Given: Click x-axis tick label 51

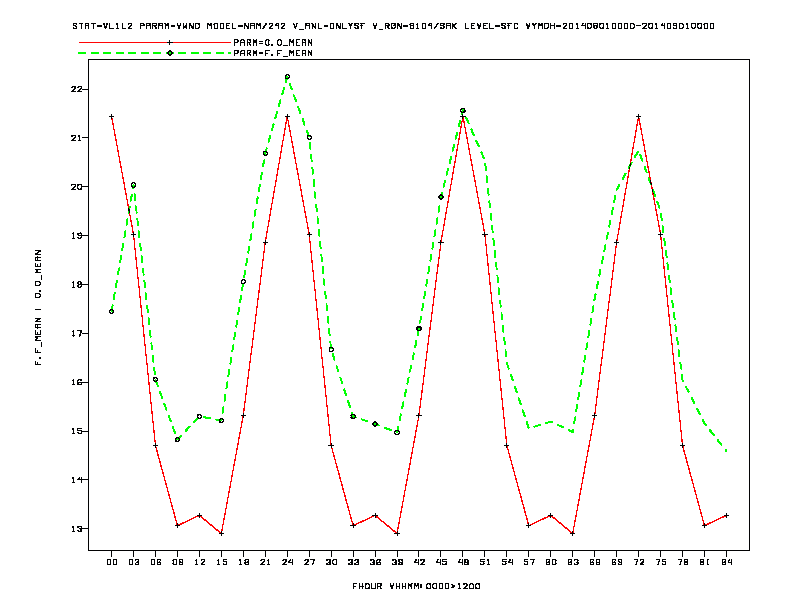Looking at the screenshot, I should point(485,562).
